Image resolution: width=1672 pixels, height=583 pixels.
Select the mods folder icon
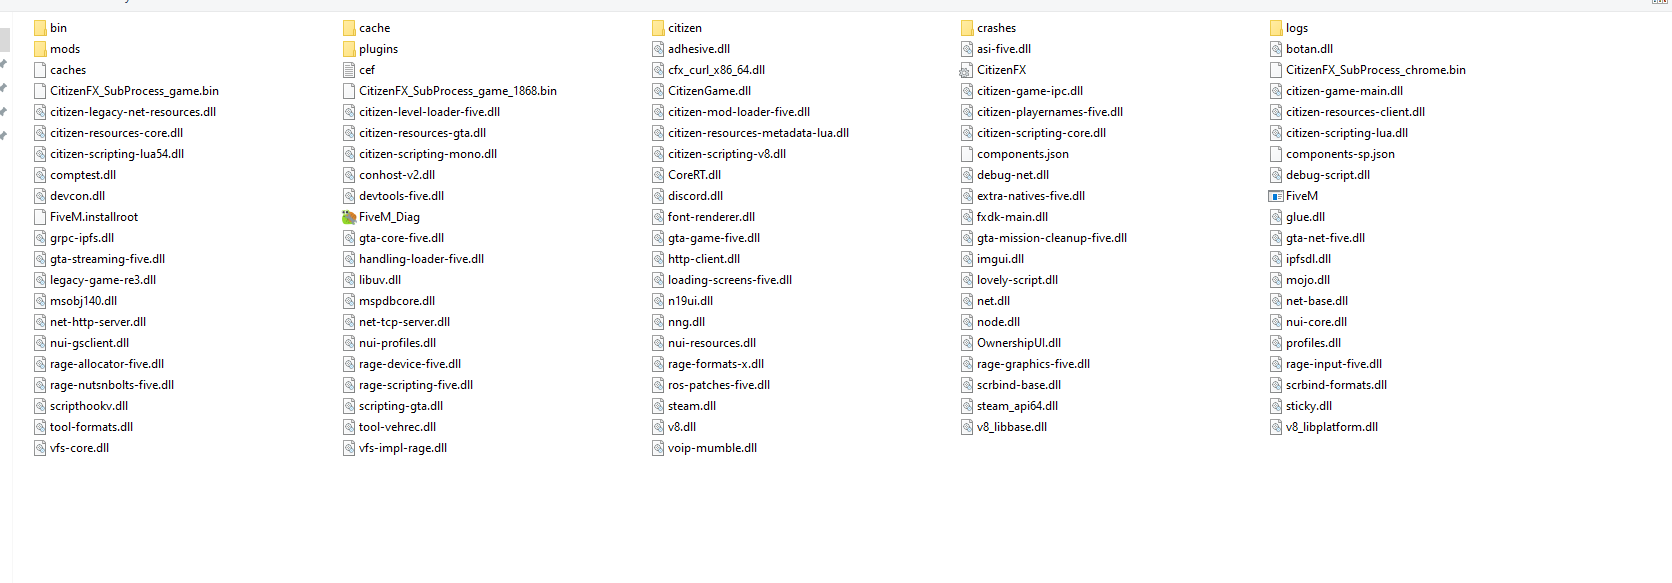40,49
